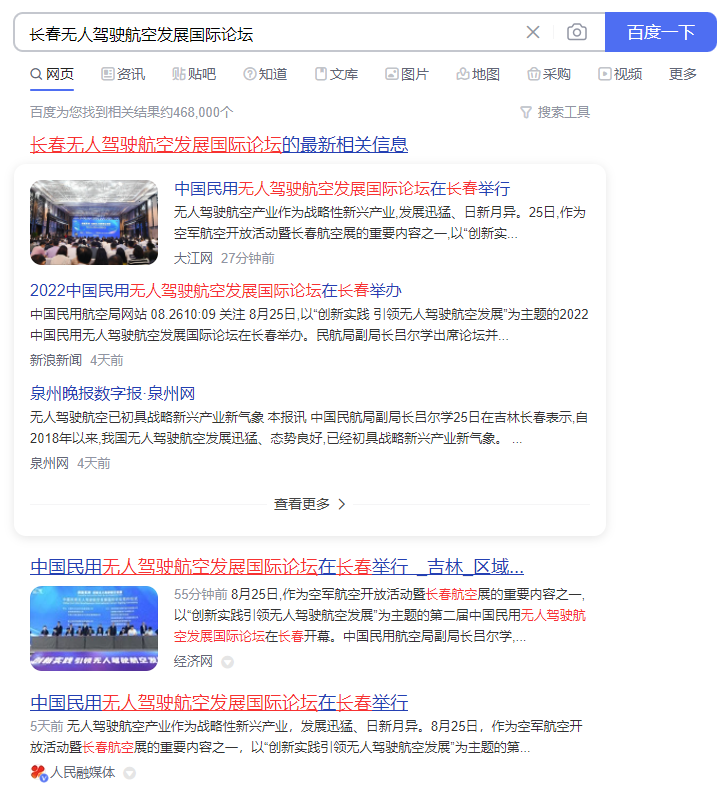
Task: Click the 大江网 source label
Action: pos(193,258)
